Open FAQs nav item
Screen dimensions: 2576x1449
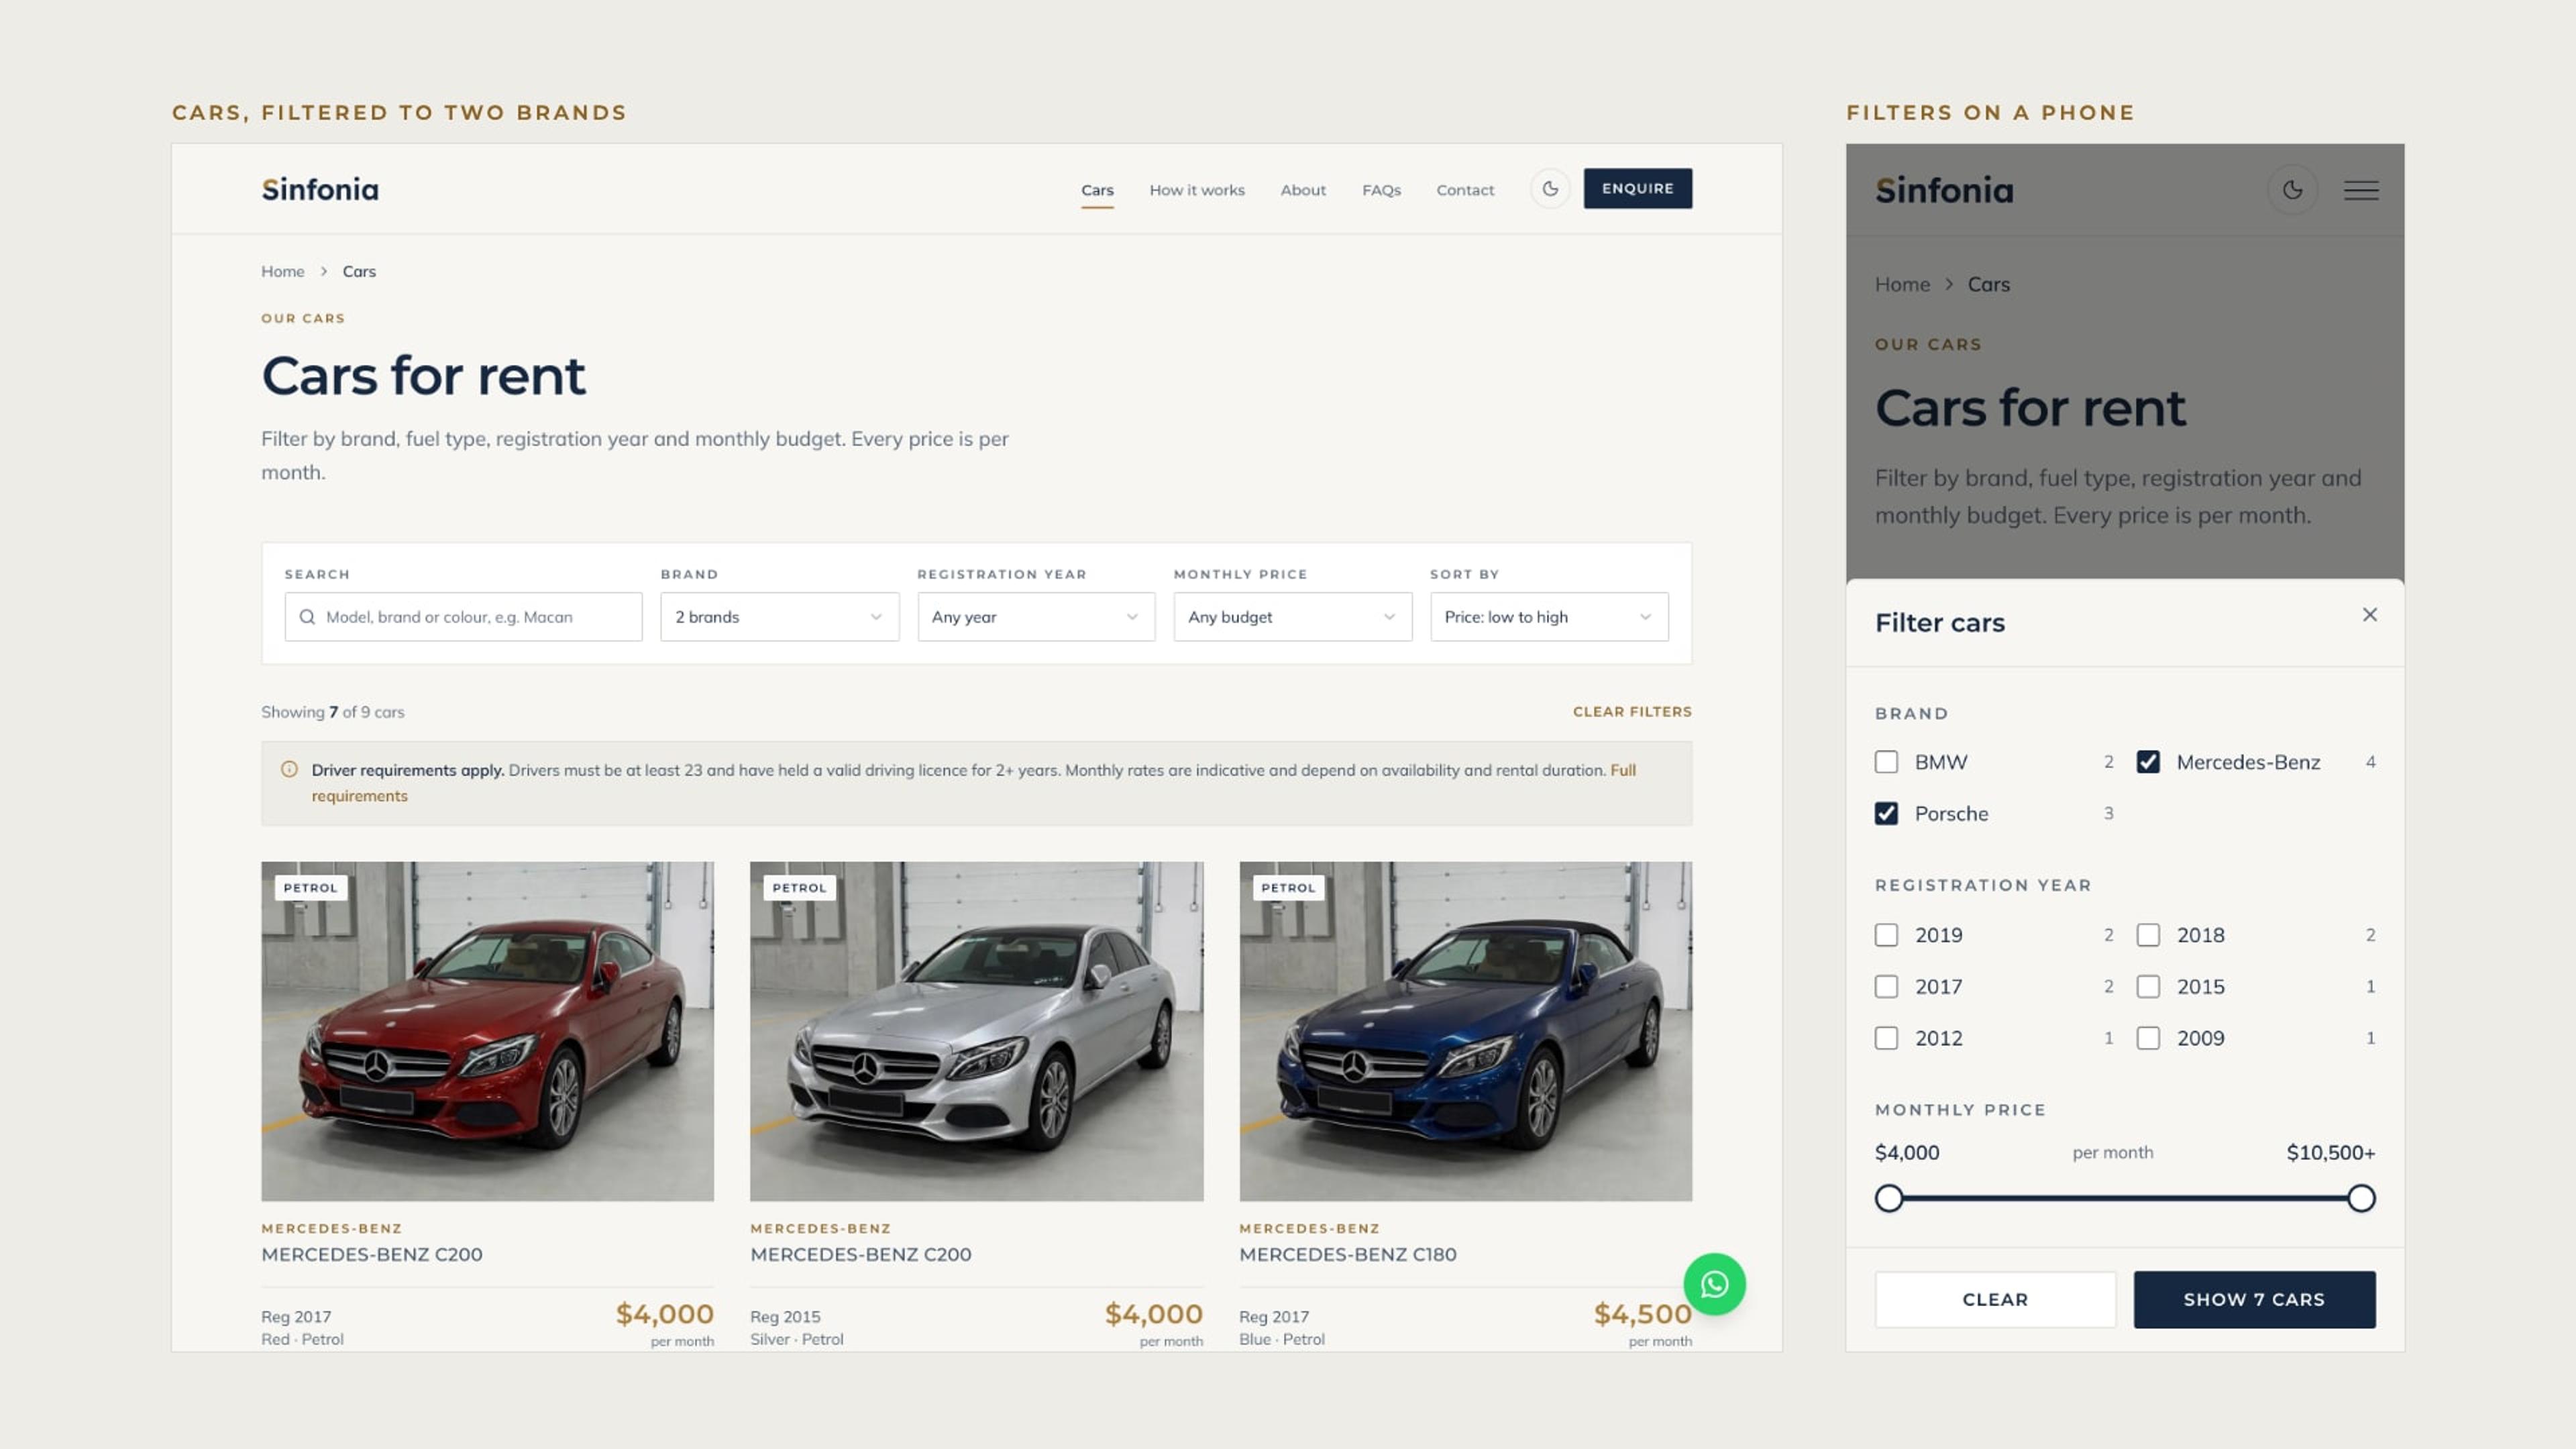click(1381, 189)
